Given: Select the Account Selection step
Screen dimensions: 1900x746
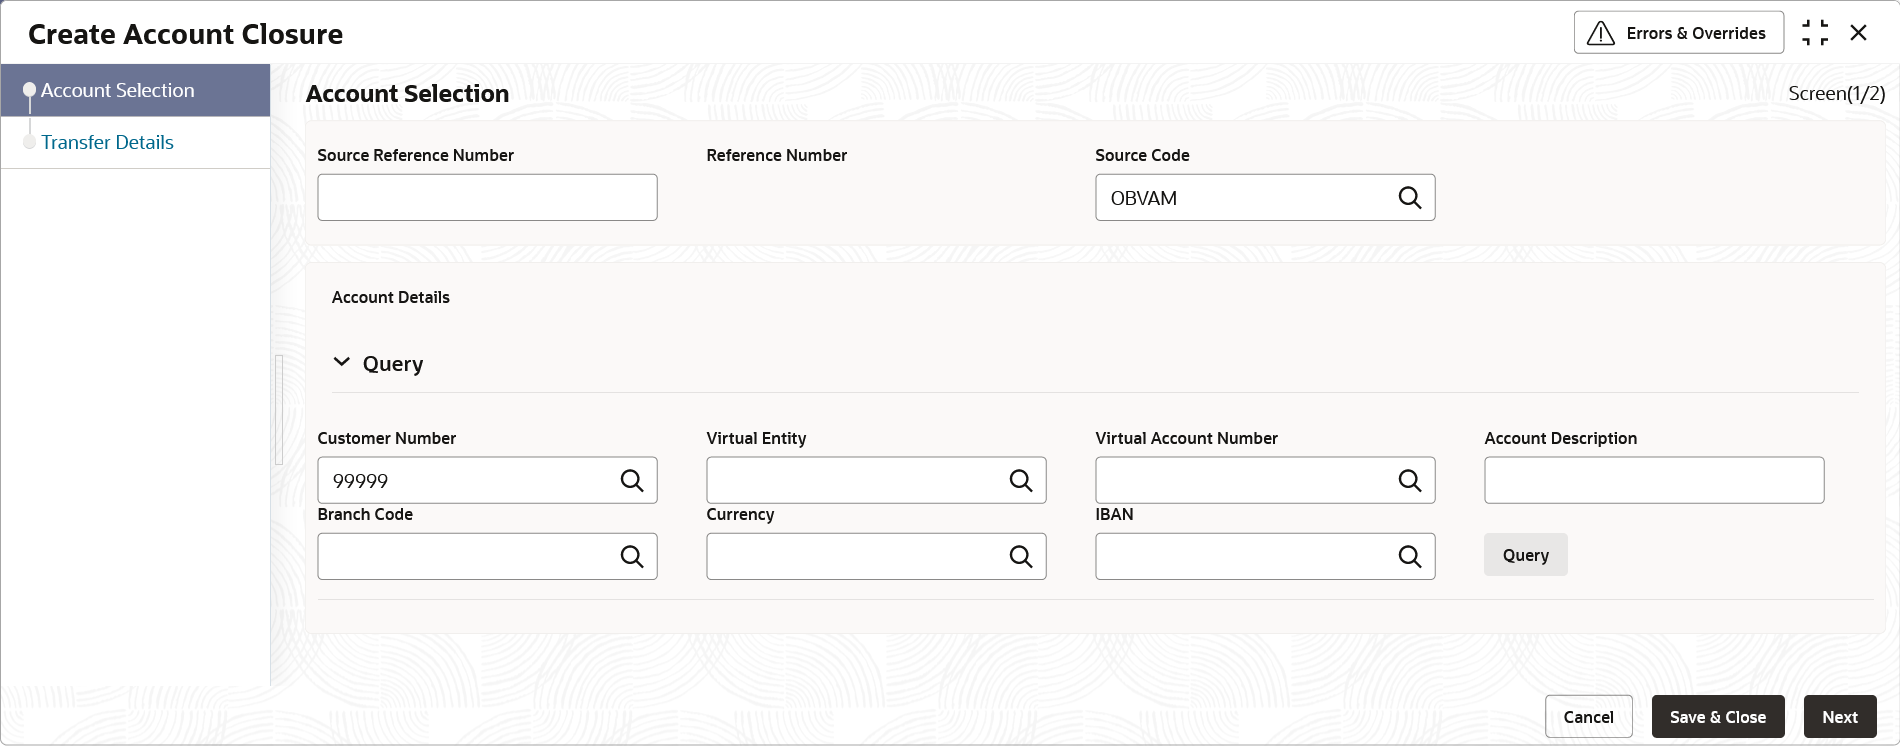Looking at the screenshot, I should (x=118, y=90).
